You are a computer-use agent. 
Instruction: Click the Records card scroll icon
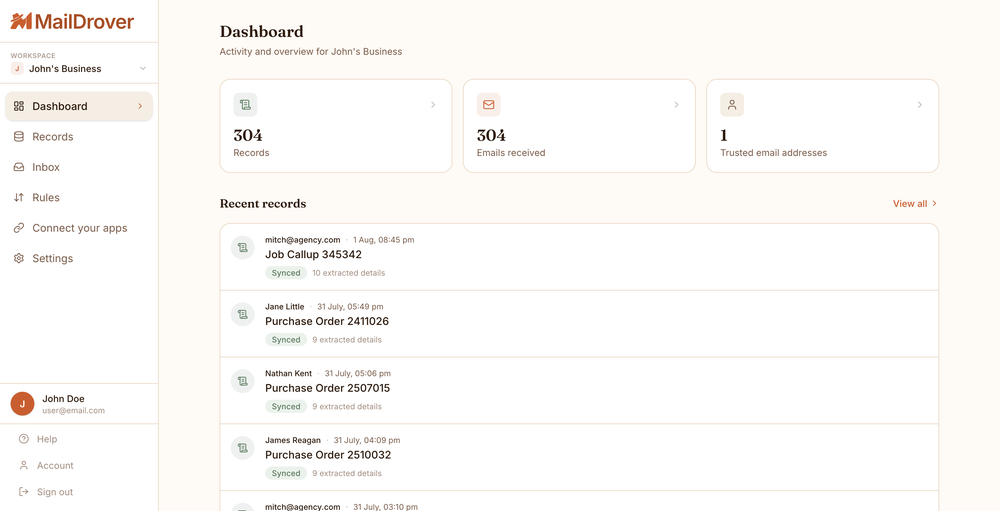245,105
